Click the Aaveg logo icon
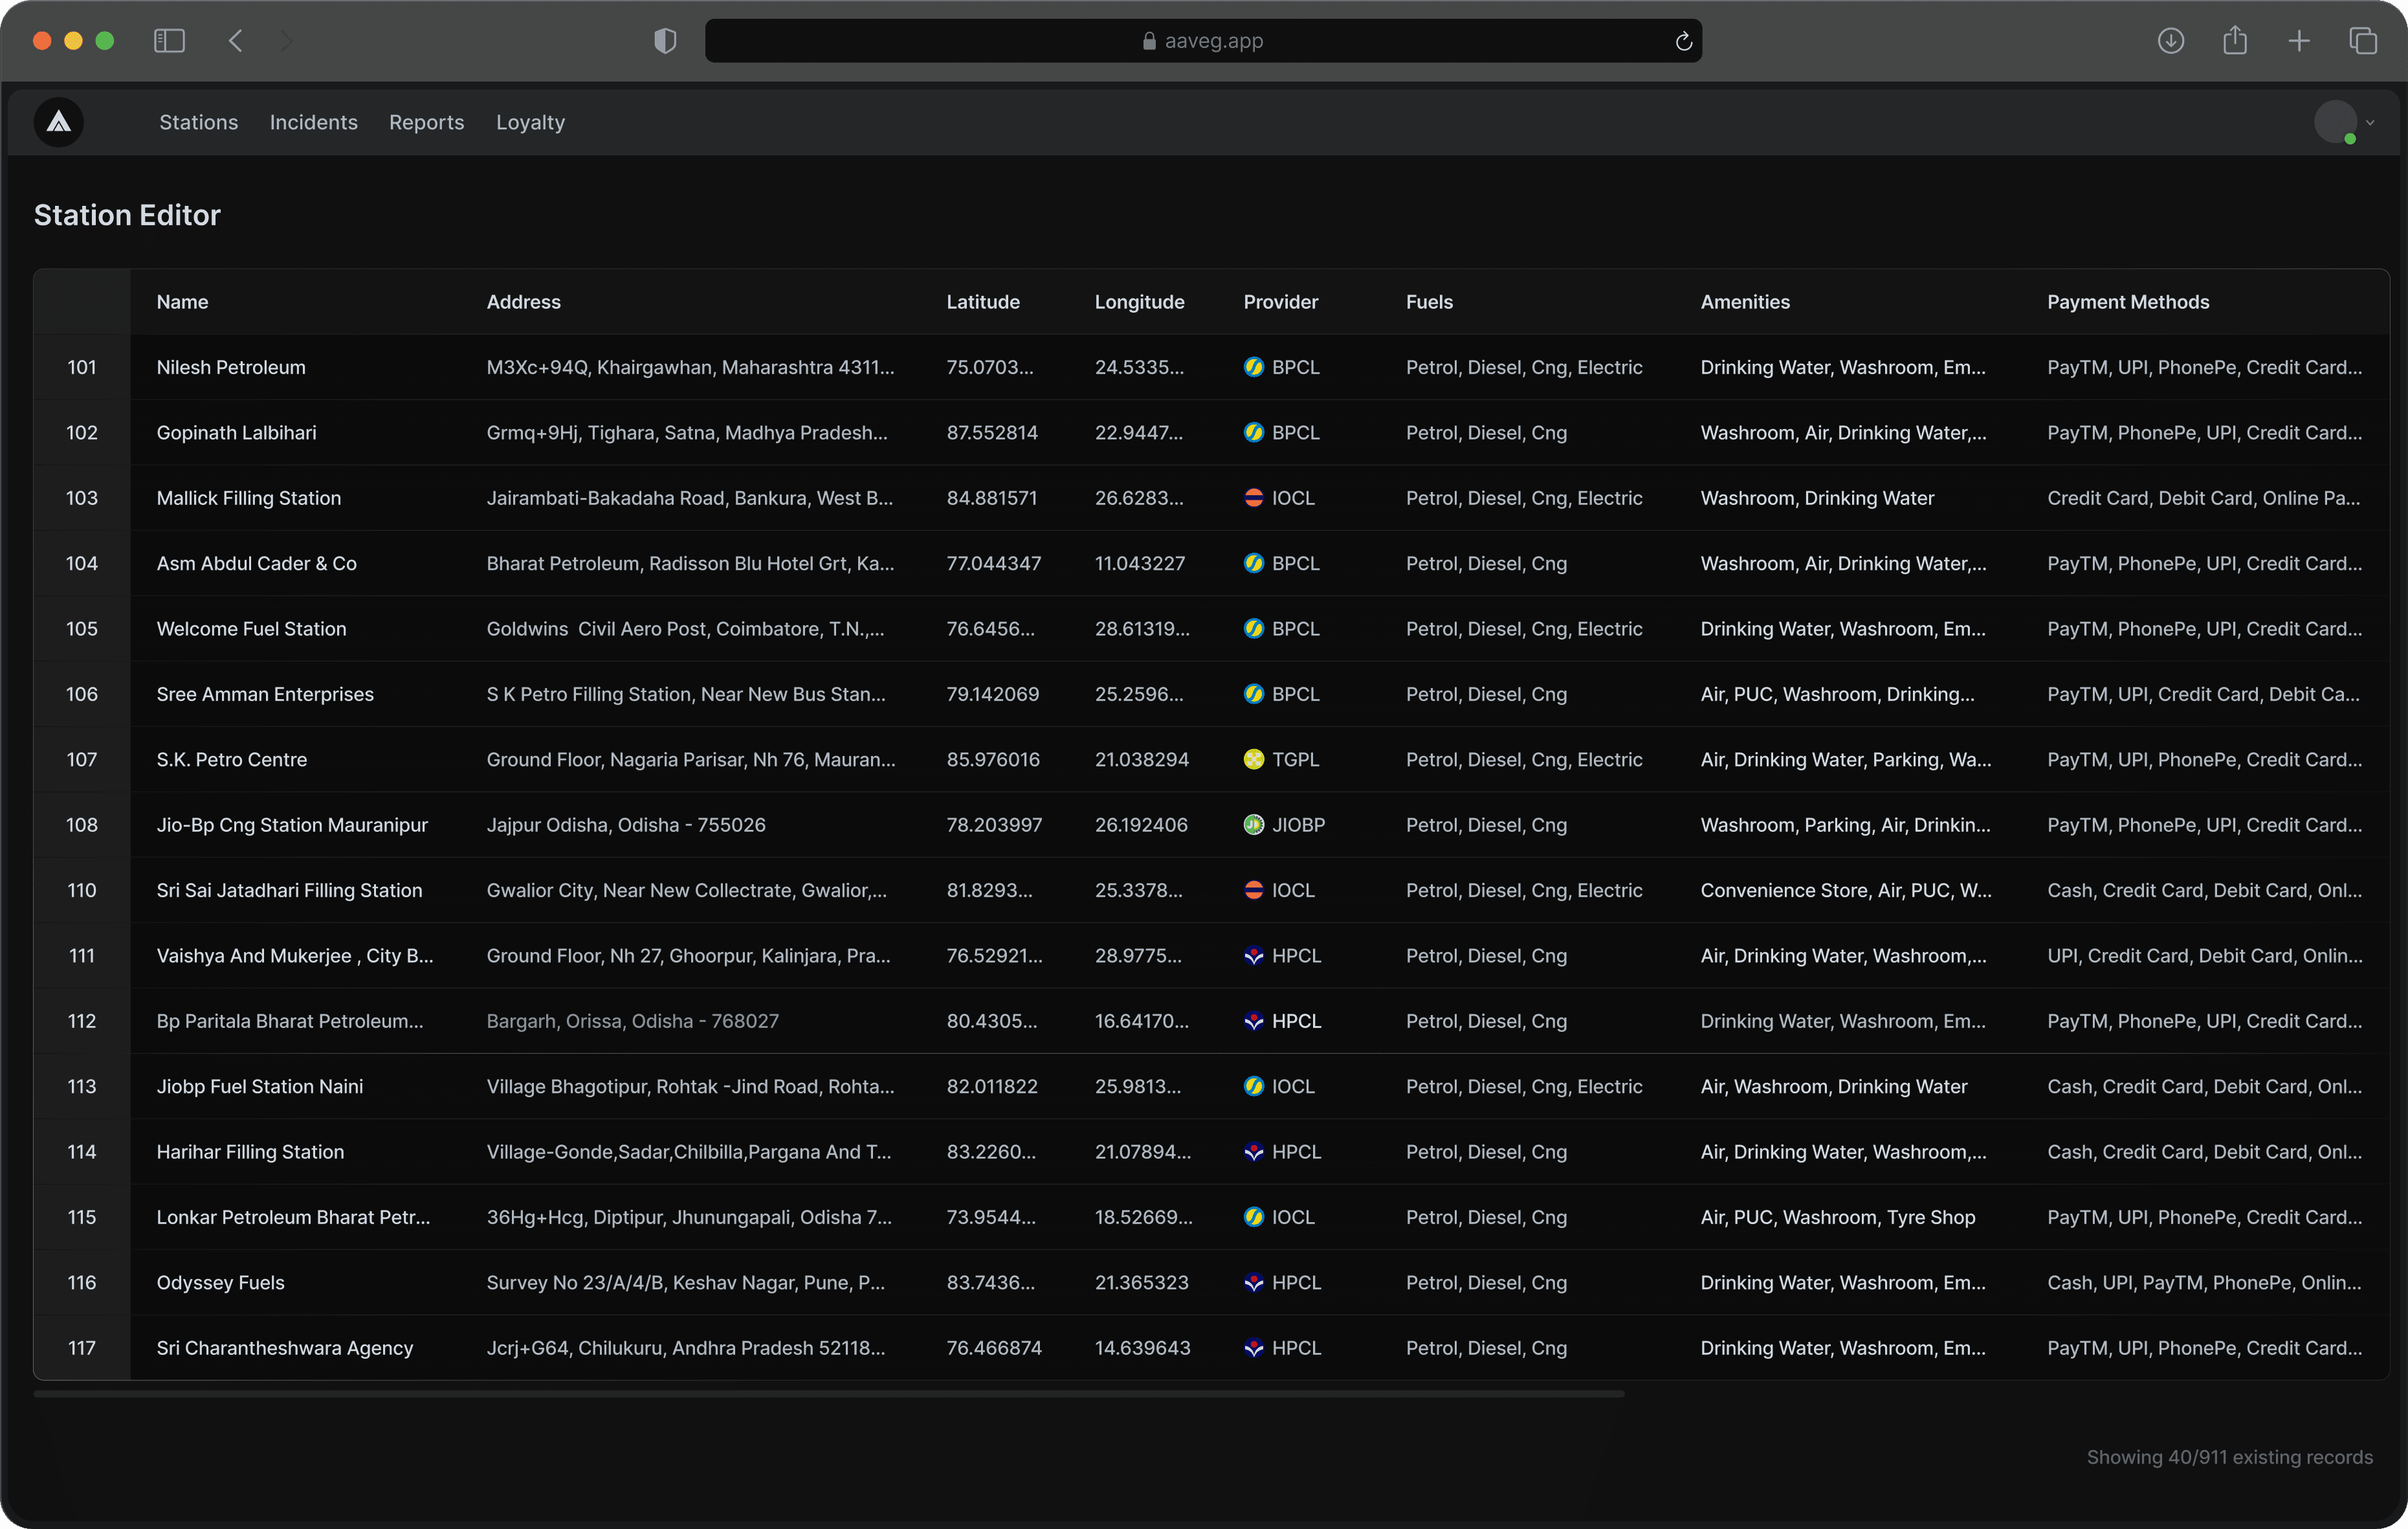The image size is (2408, 1529). point(59,122)
